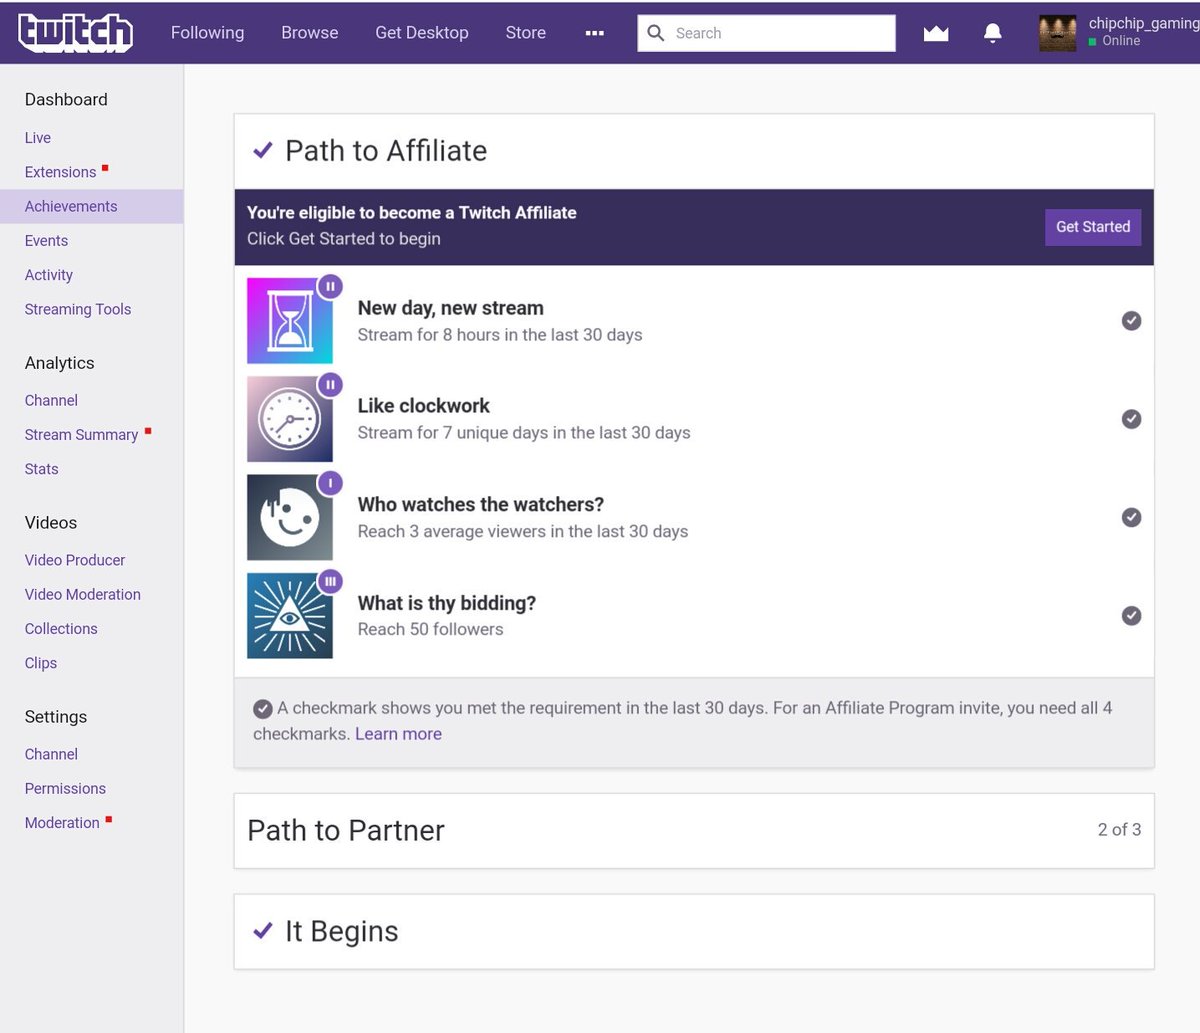Open Events in the sidebar
The image size is (1200, 1033).
47,241
